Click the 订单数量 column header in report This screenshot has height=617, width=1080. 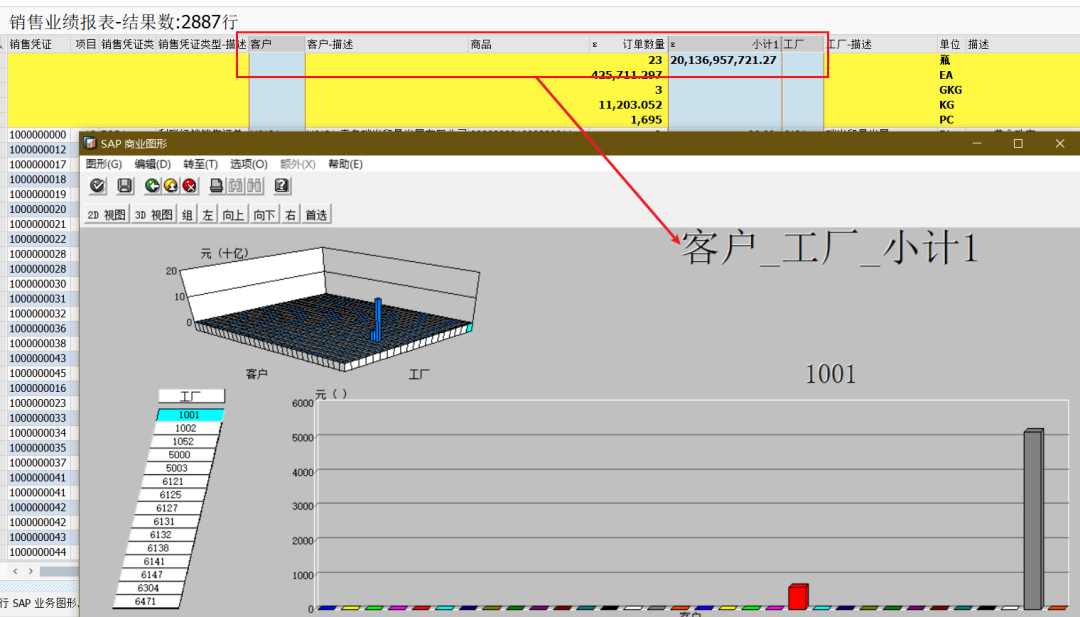coord(629,44)
